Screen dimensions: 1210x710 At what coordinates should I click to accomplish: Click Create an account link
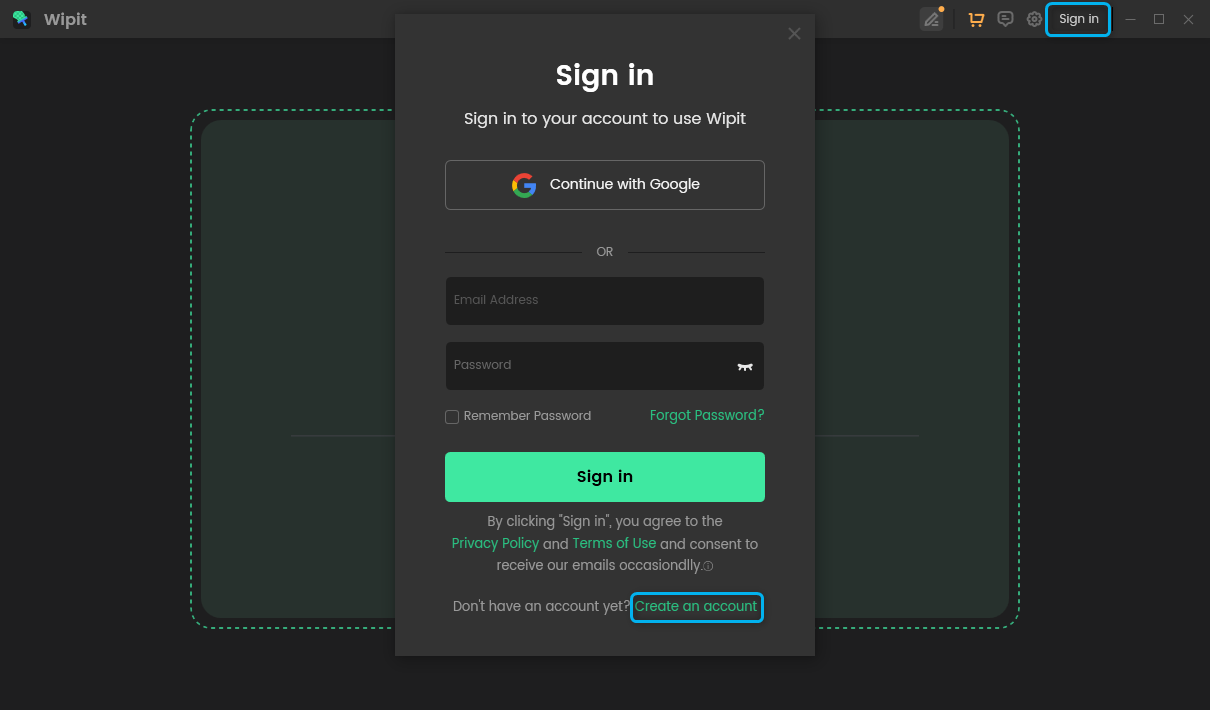696,606
